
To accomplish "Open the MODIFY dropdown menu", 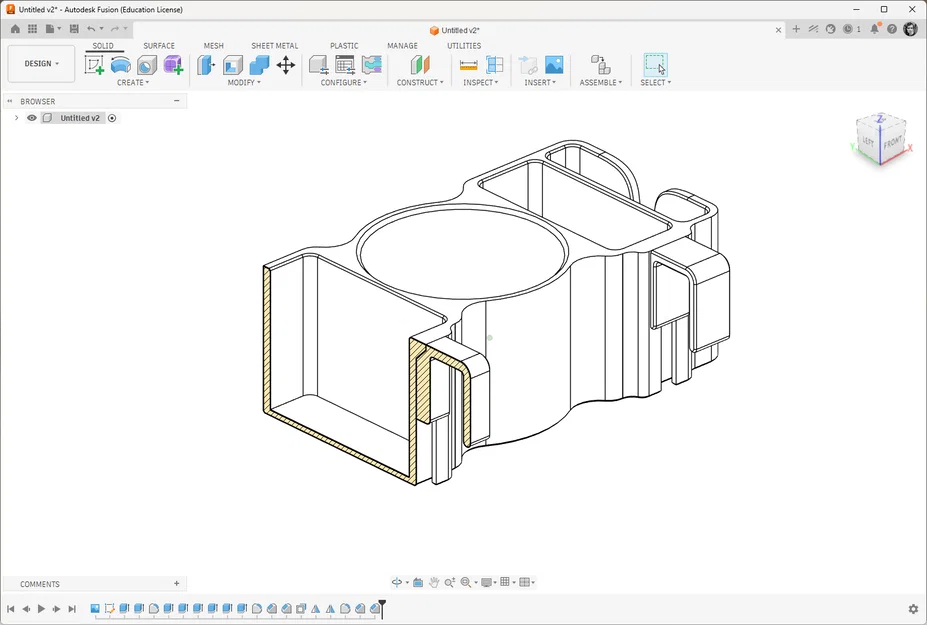I will pyautogui.click(x=244, y=83).
